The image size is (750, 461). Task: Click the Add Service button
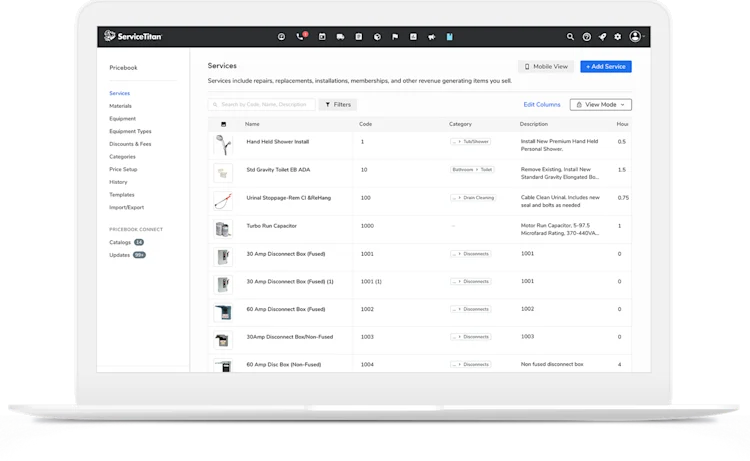coord(606,66)
